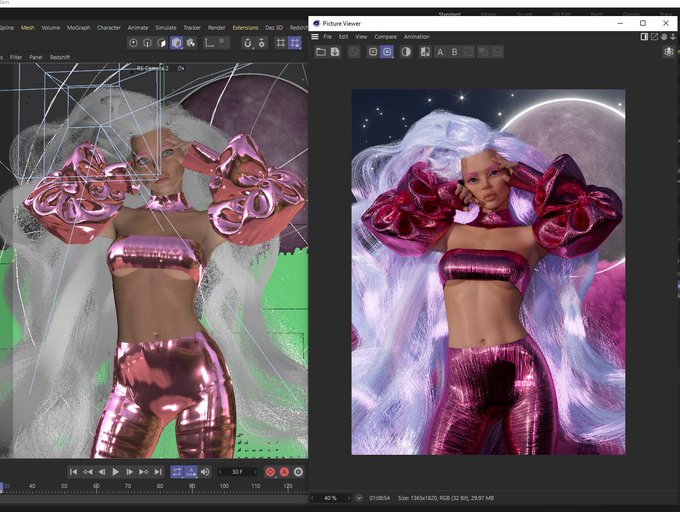This screenshot has height=512, width=680.
Task: Go to end of timeline
Action: [158, 472]
